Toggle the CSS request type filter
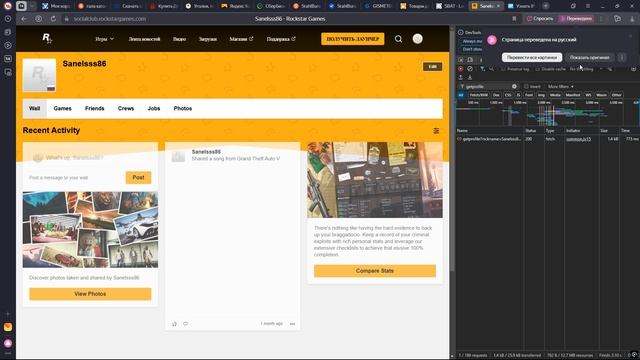 coord(508,95)
